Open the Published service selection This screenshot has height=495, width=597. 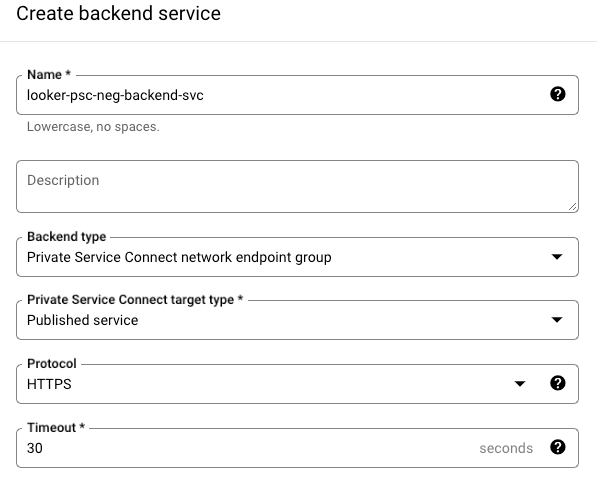(x=82, y=320)
